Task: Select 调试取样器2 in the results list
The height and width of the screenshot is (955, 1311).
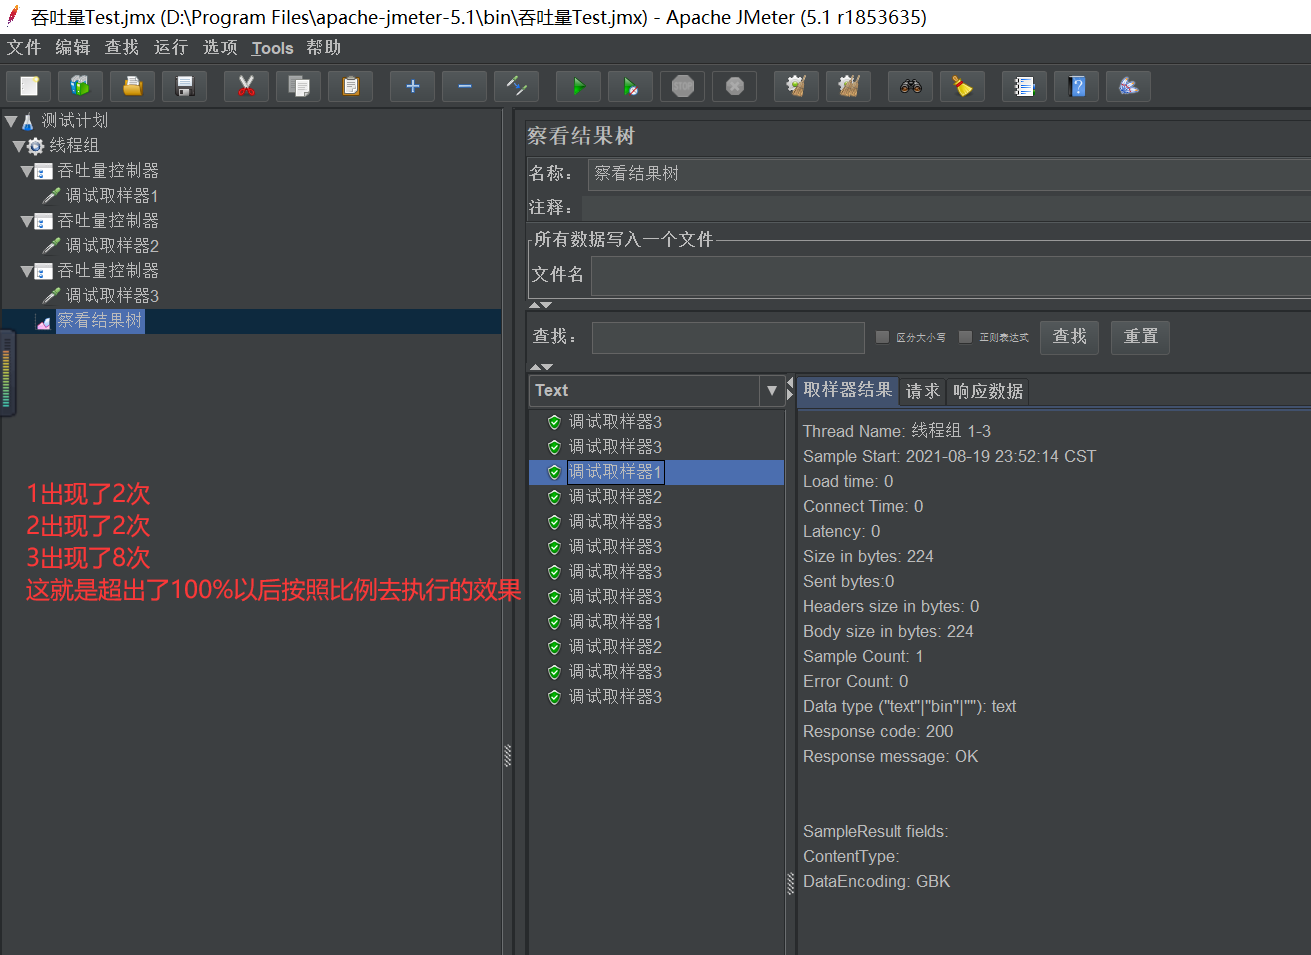Action: 615,496
